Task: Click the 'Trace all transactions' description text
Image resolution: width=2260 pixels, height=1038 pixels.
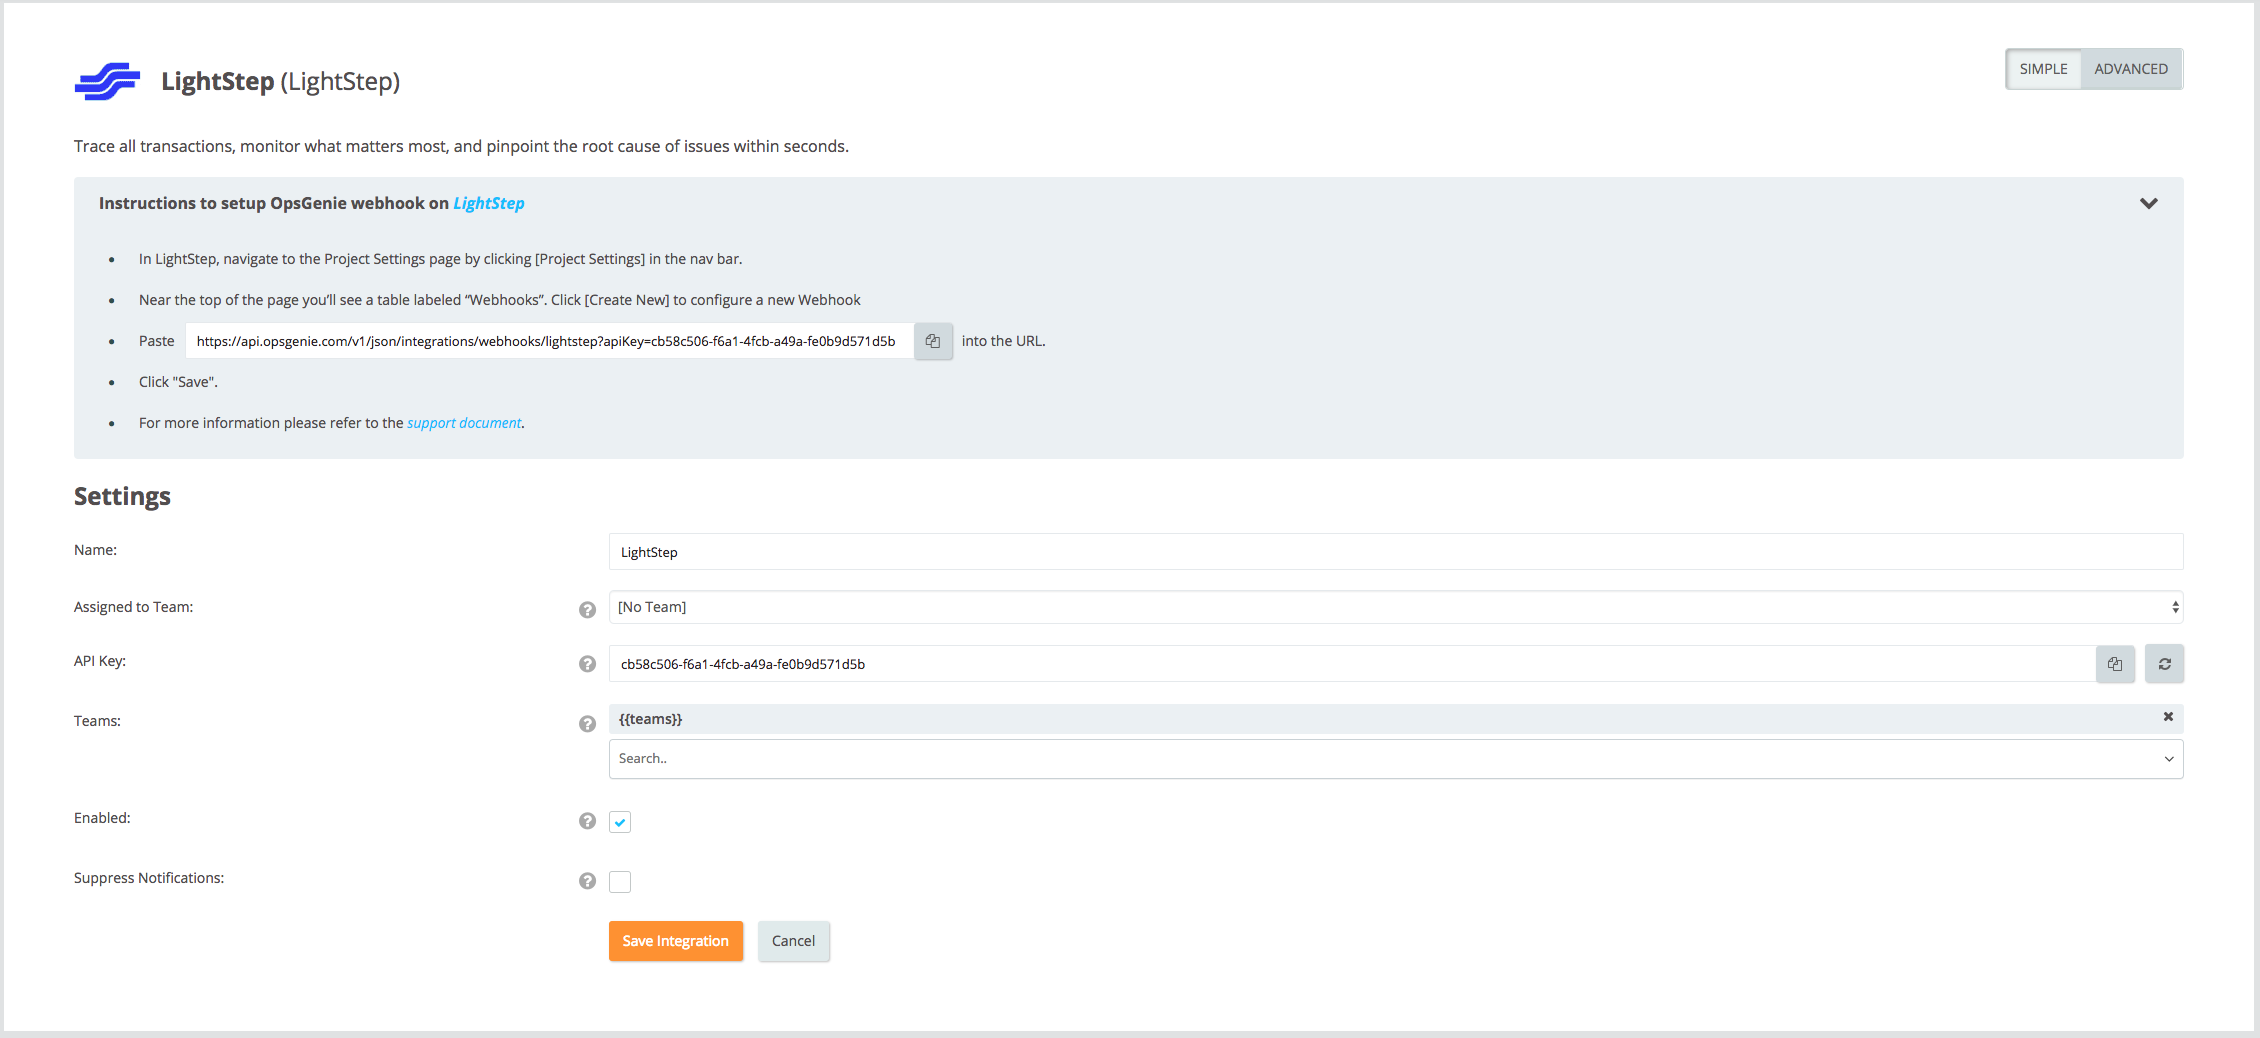Action: point(461,146)
